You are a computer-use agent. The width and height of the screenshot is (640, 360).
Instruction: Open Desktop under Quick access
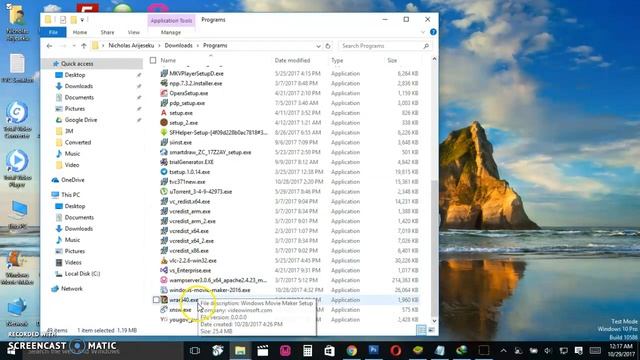tap(75, 75)
